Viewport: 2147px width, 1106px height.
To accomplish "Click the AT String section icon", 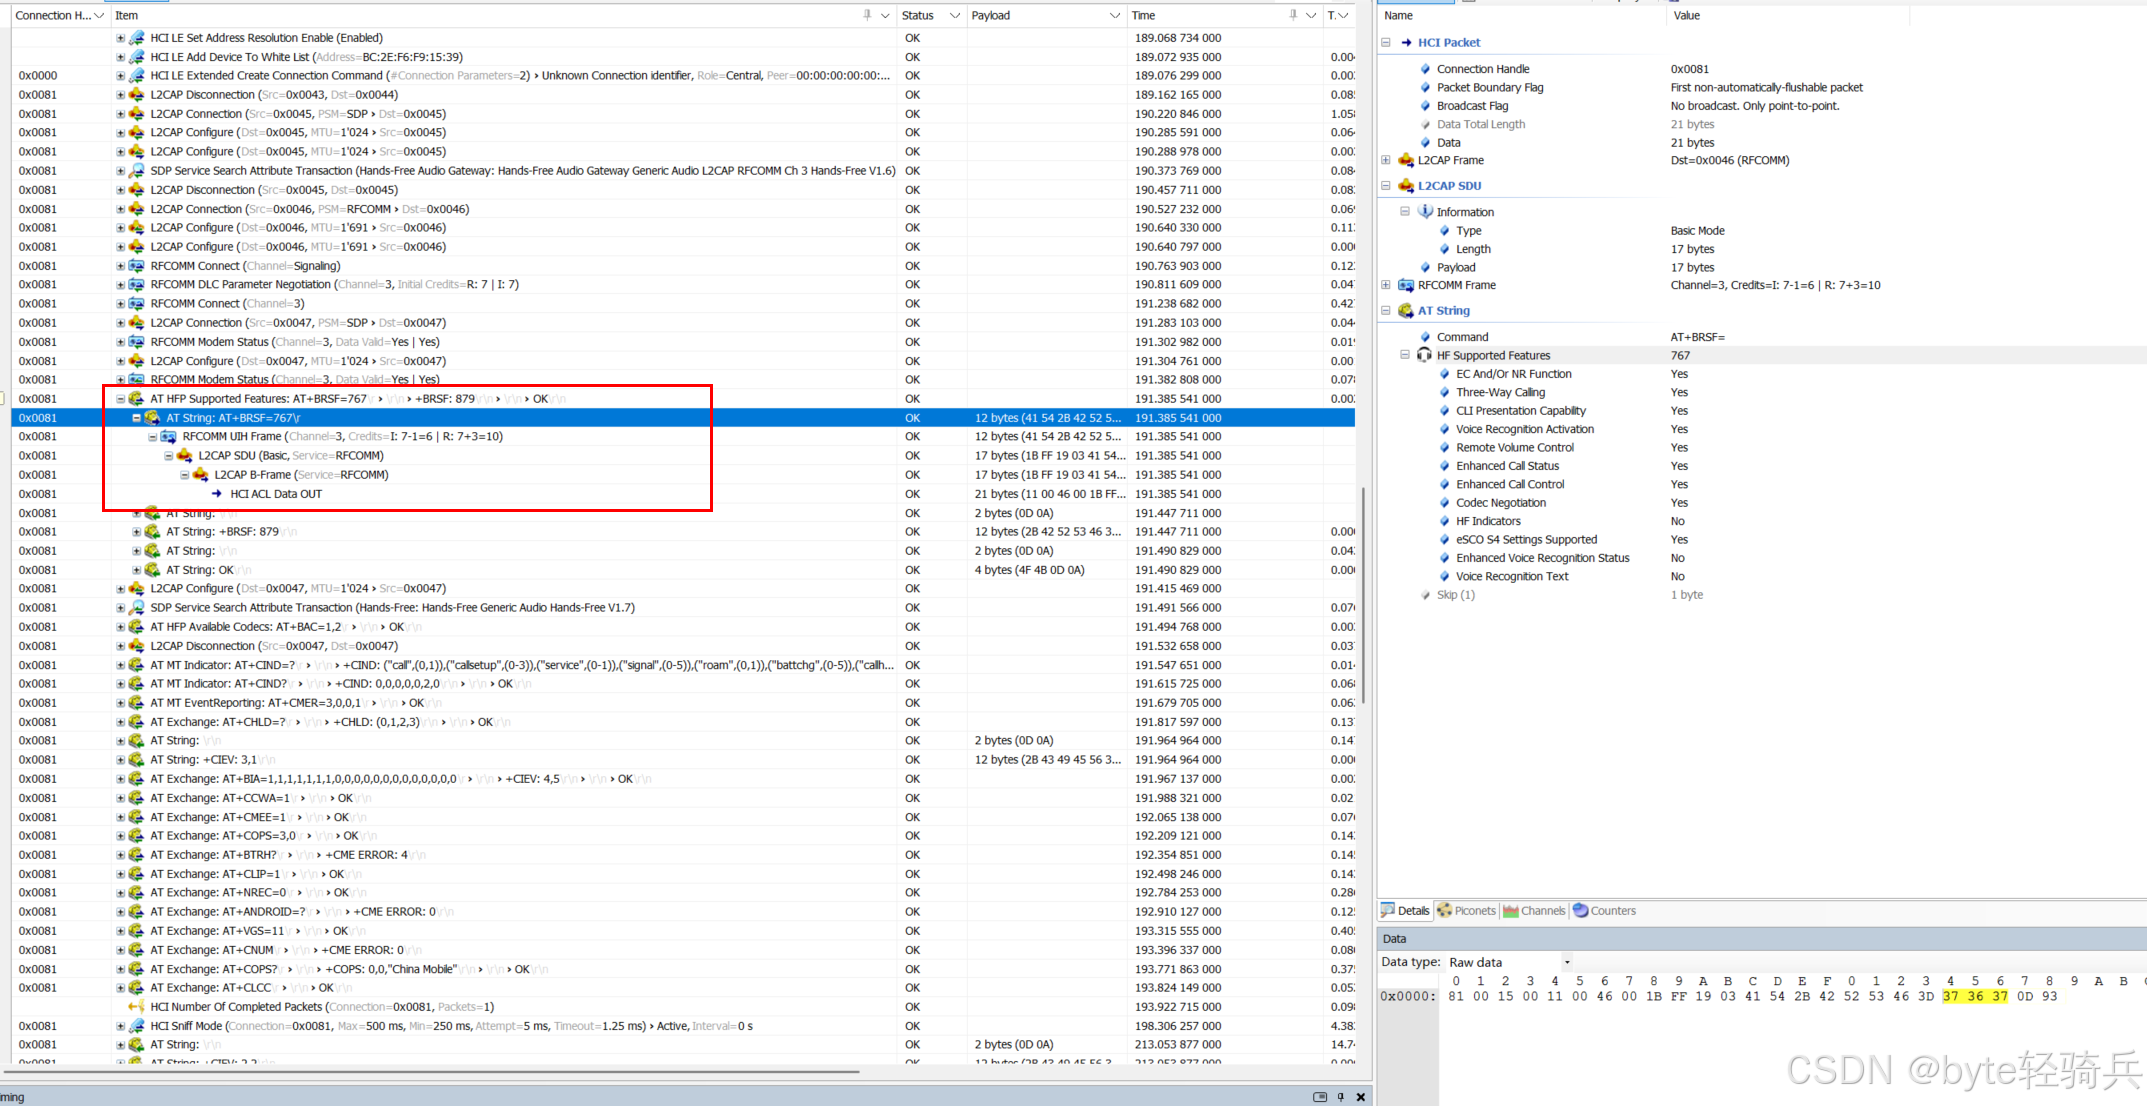I will pos(1406,311).
